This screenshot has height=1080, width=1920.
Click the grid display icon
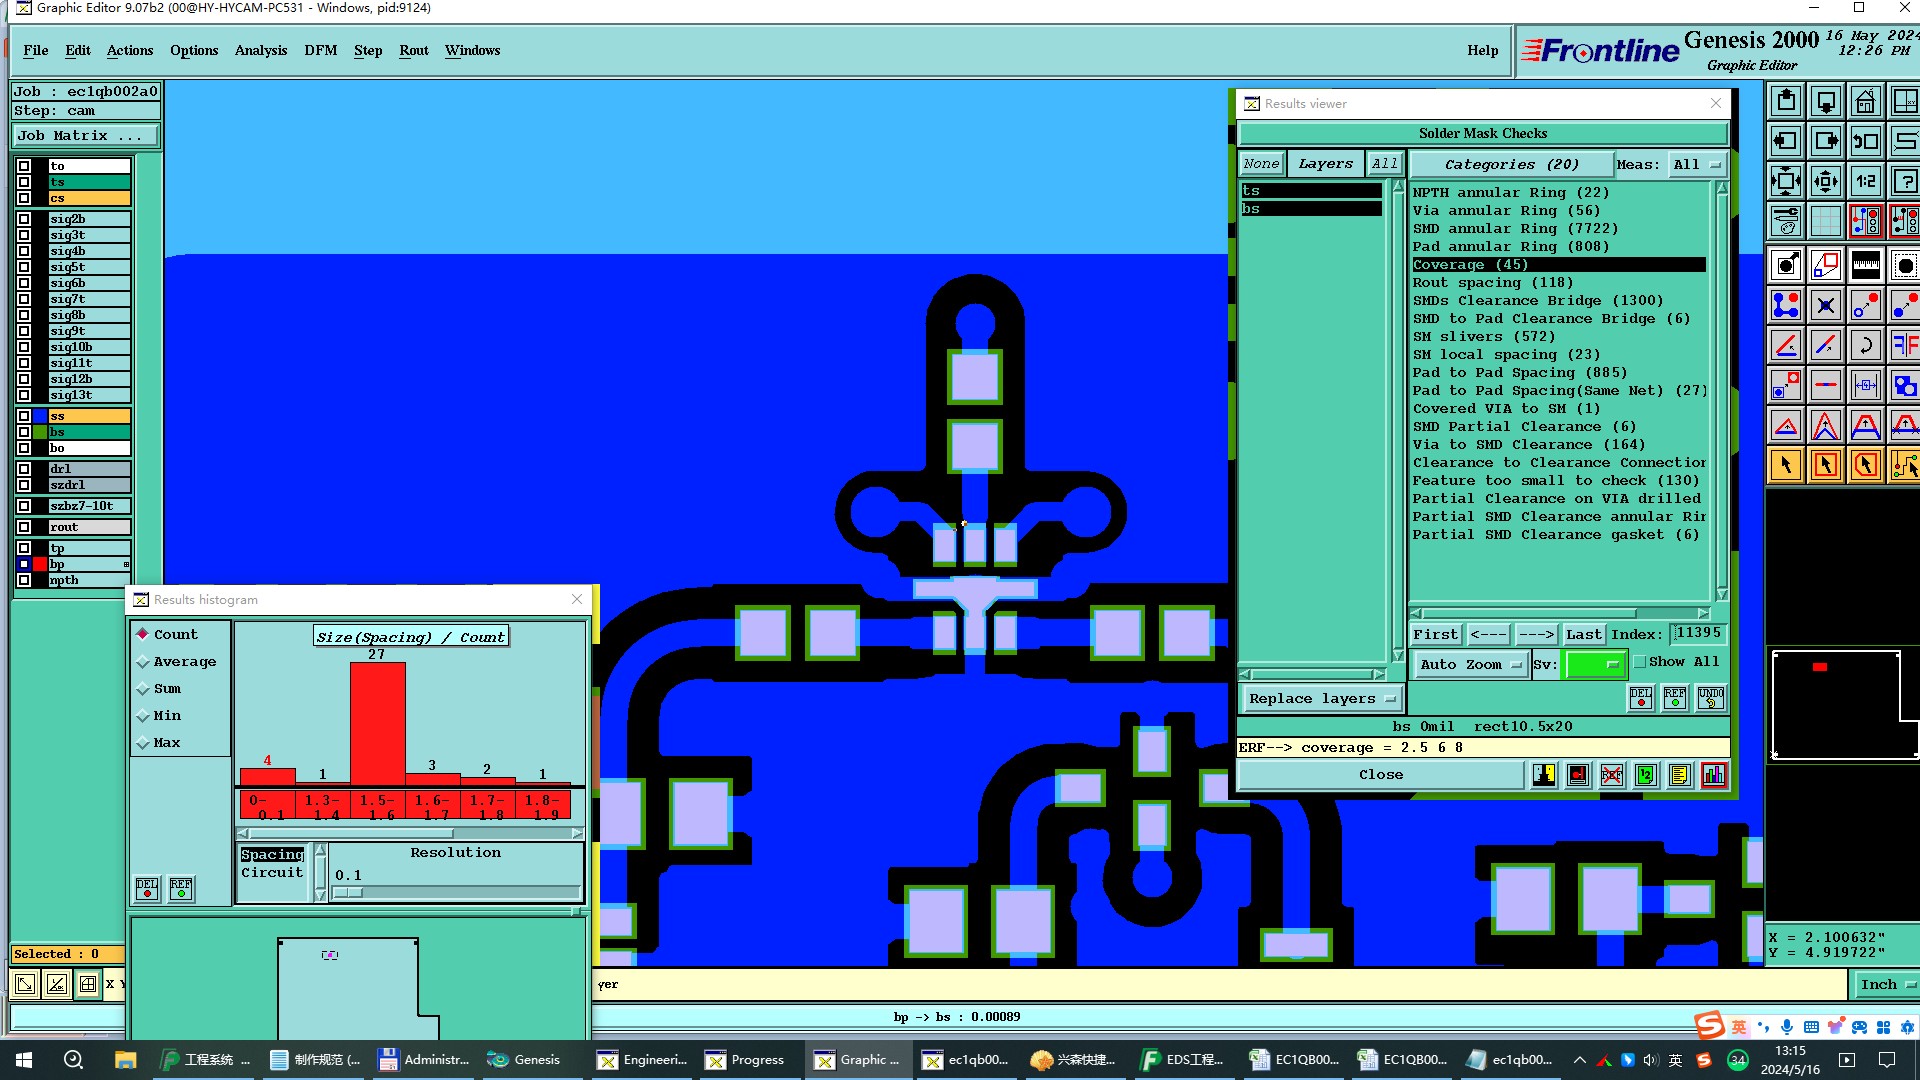pos(1825,221)
